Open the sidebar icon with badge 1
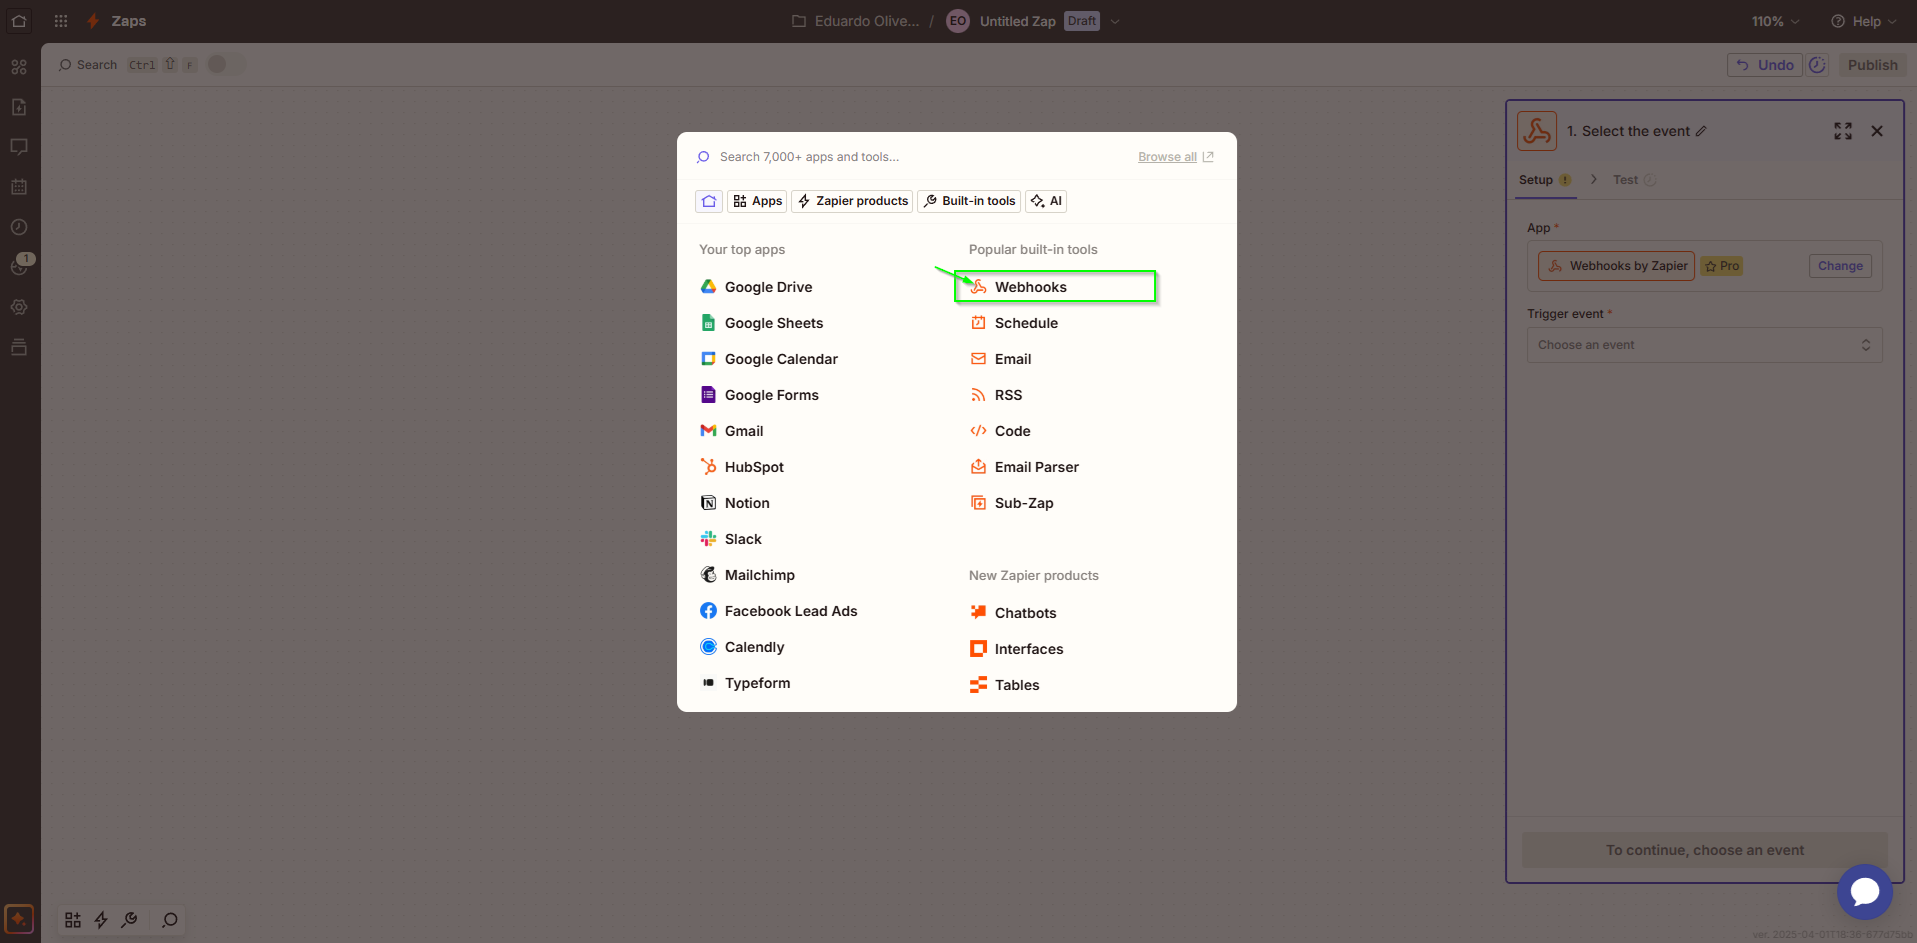The image size is (1917, 943). [20, 266]
